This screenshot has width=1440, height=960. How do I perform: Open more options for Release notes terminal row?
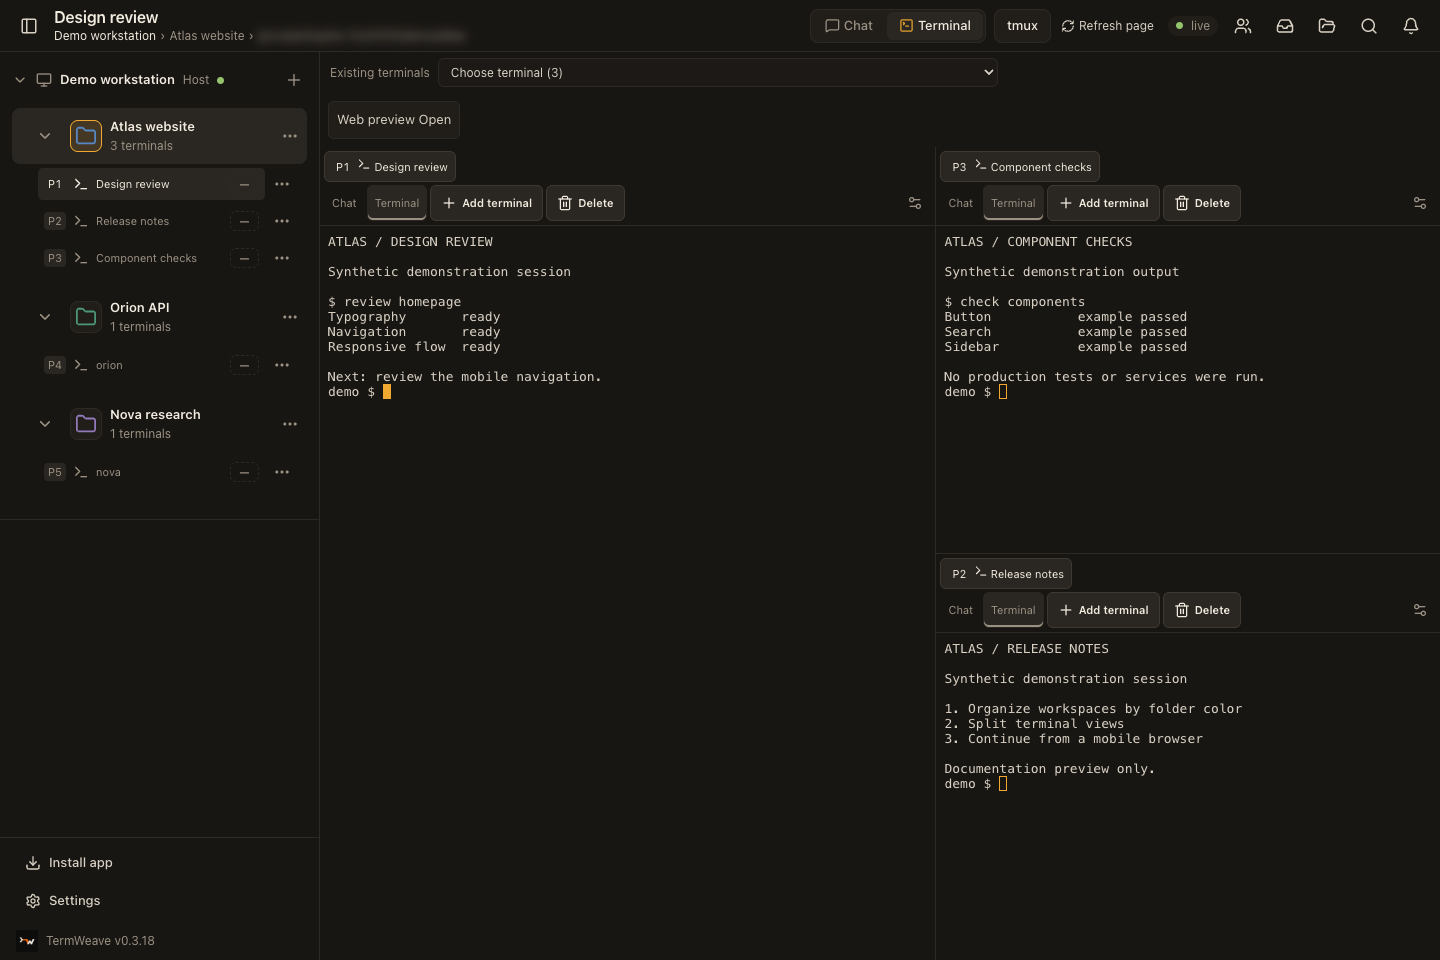[x=282, y=221]
